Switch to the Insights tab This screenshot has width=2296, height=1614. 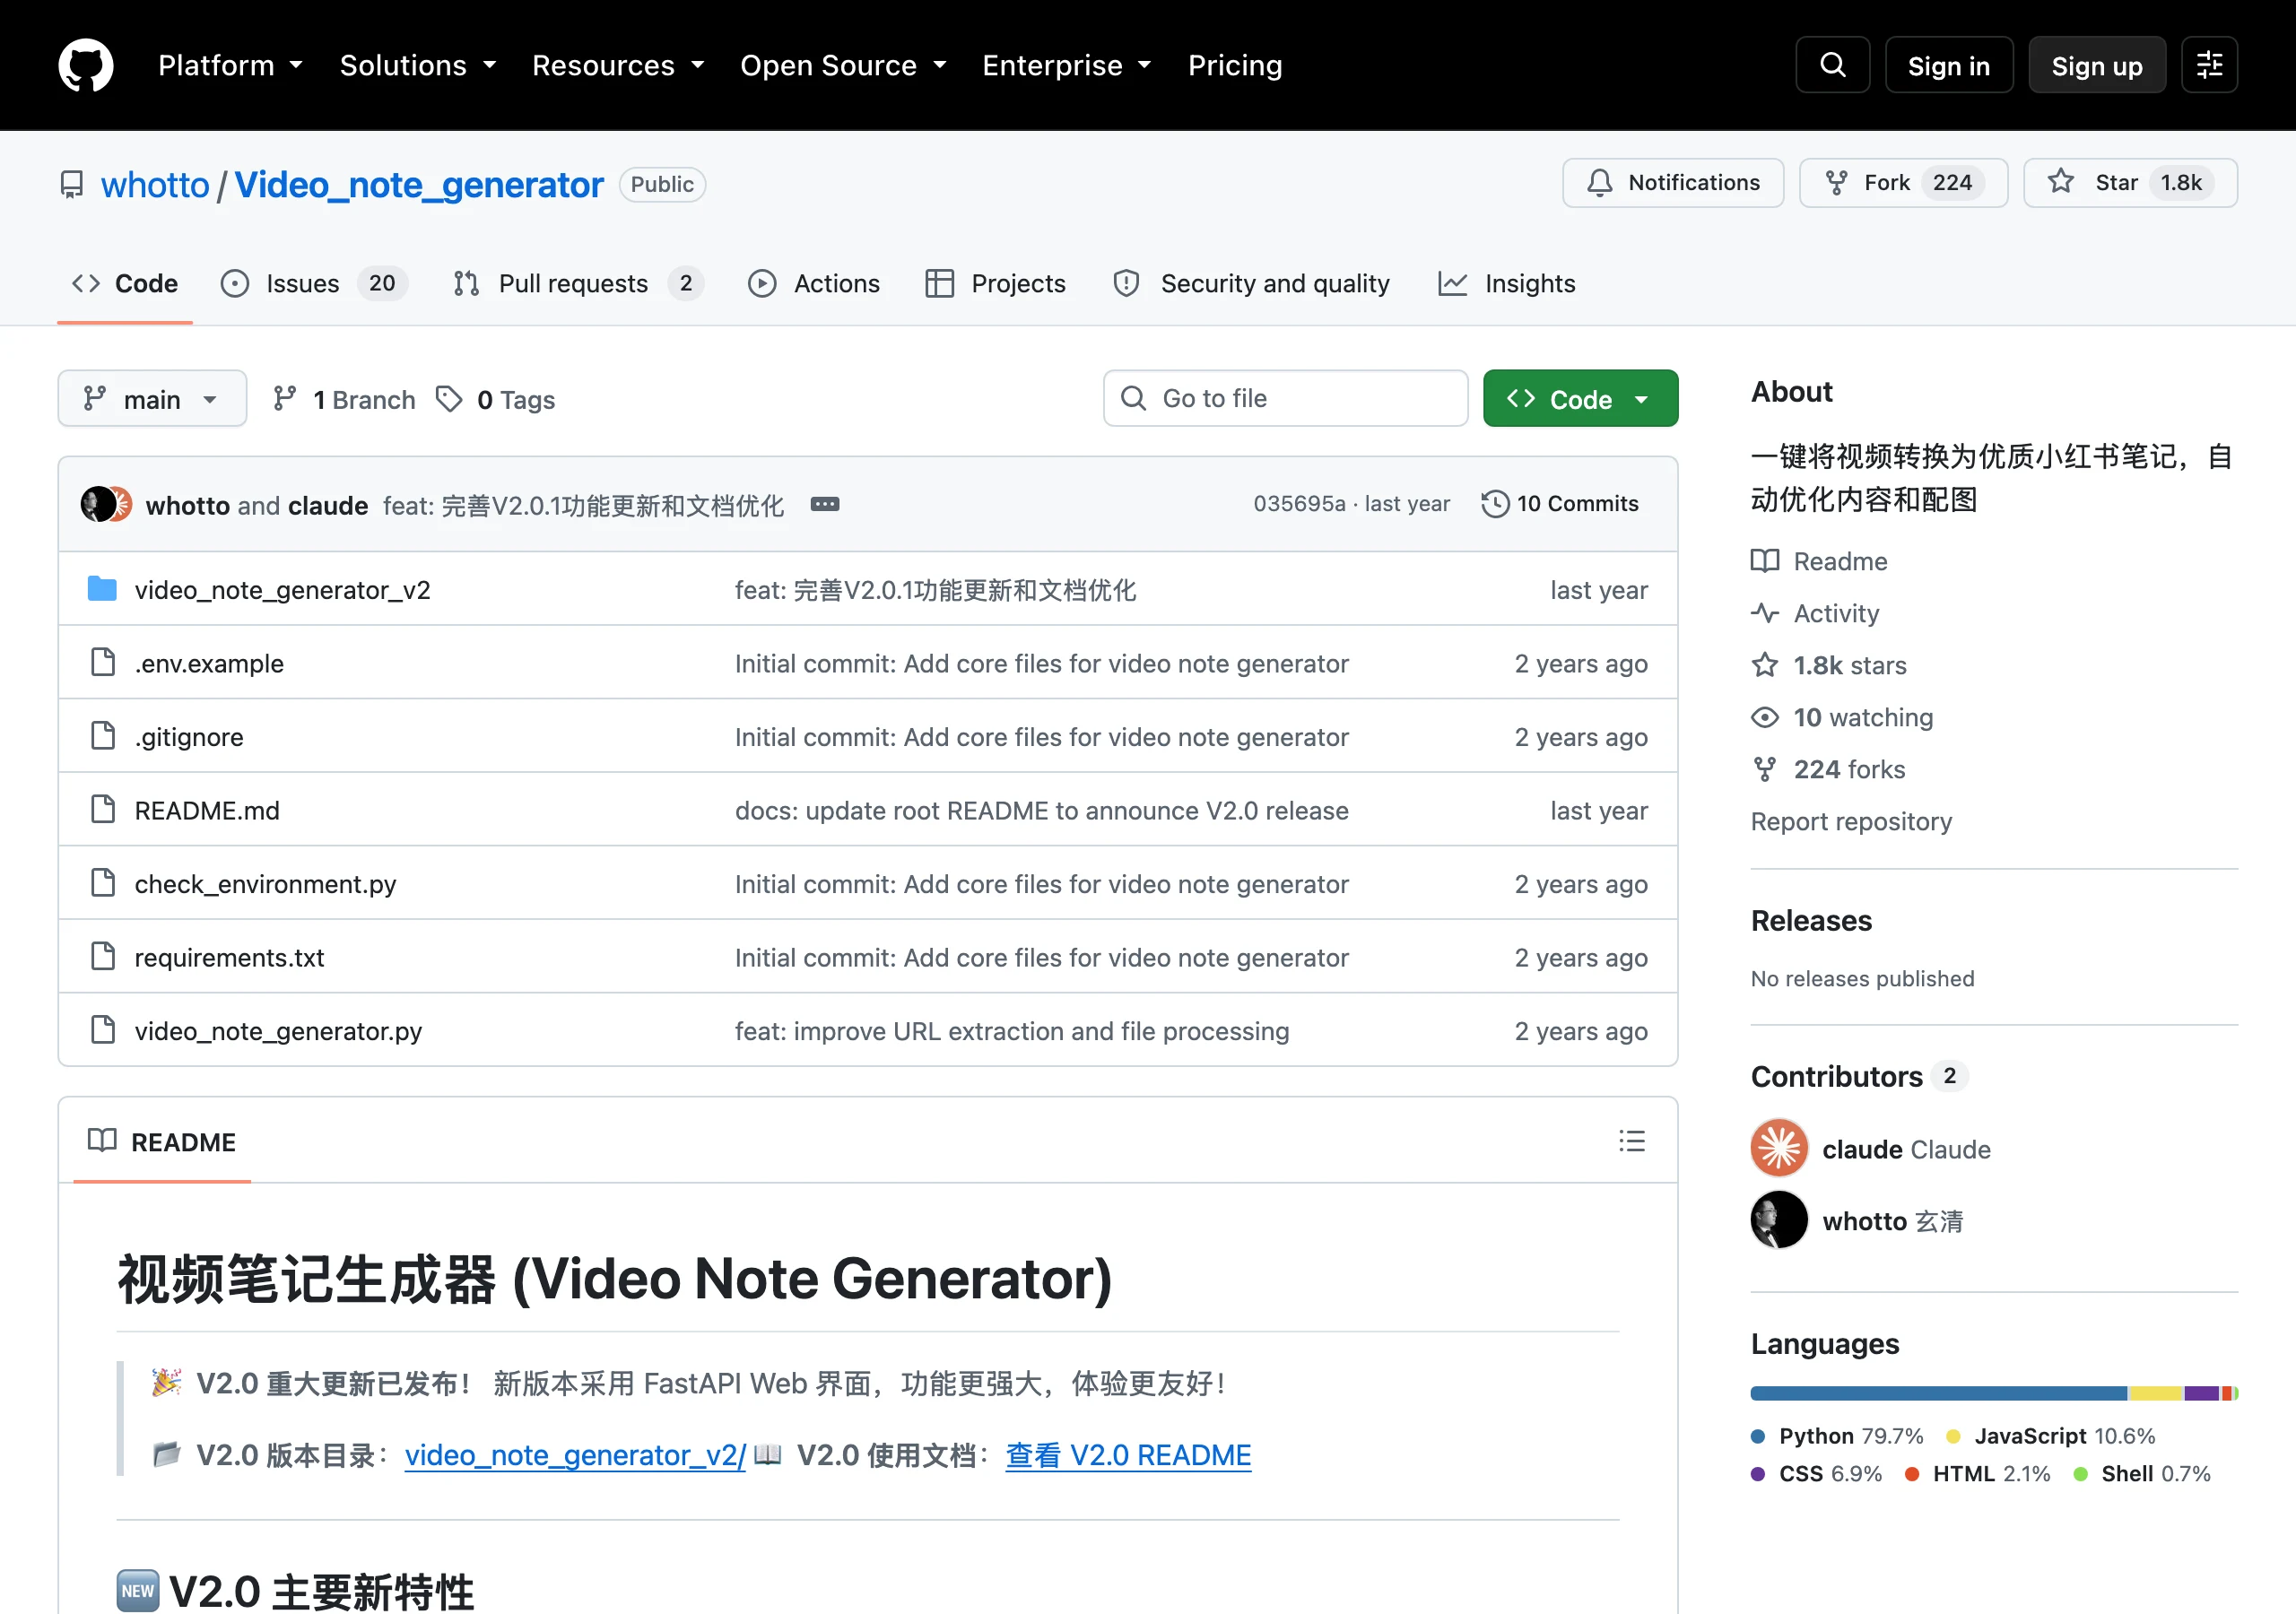click(1507, 284)
